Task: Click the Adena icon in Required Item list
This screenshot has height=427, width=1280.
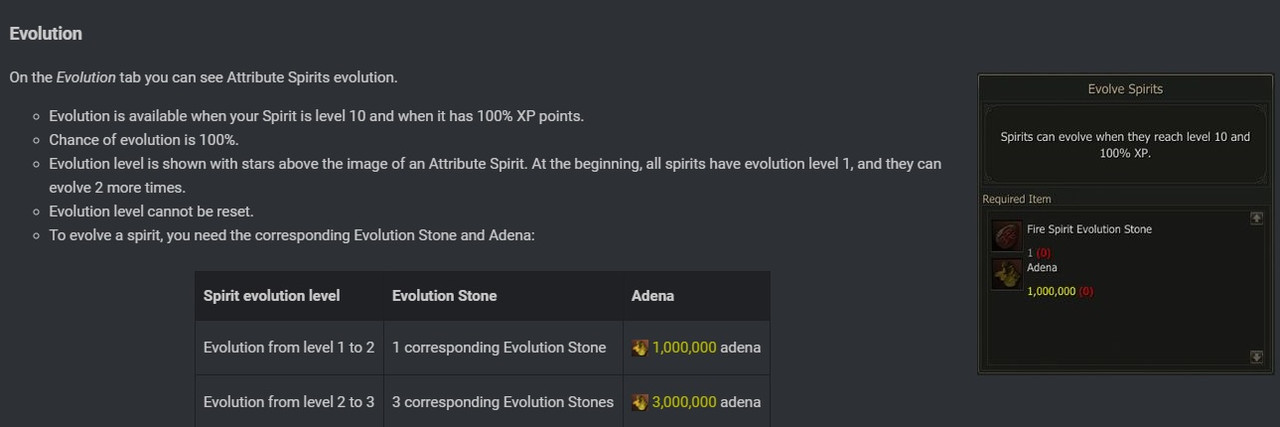Action: pos(1006,274)
